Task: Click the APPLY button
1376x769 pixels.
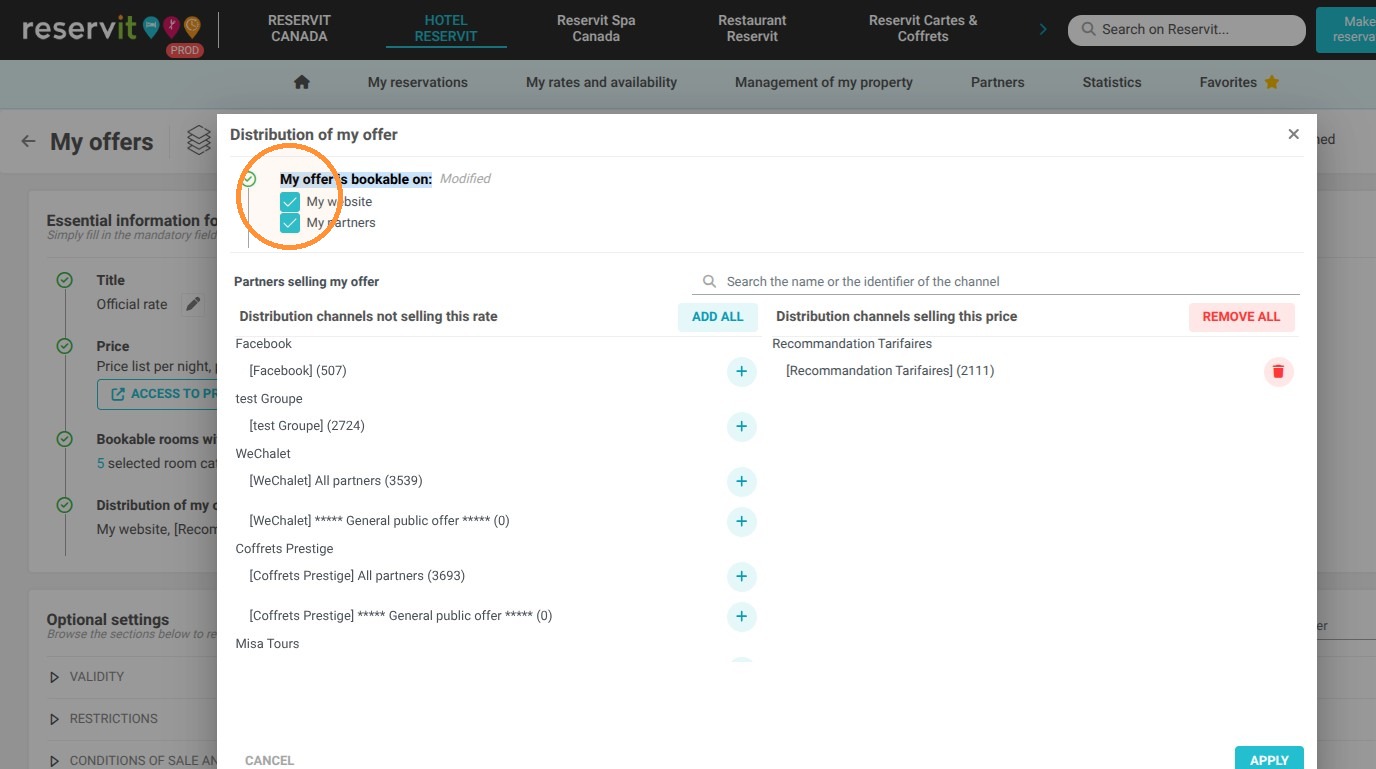Action: click(1269, 759)
